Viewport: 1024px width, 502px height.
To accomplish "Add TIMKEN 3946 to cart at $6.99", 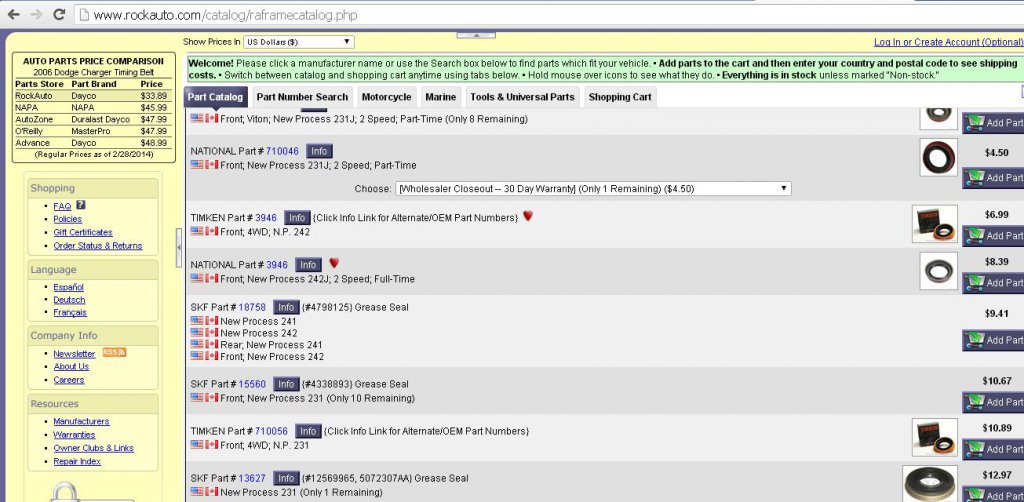I will coord(993,235).
